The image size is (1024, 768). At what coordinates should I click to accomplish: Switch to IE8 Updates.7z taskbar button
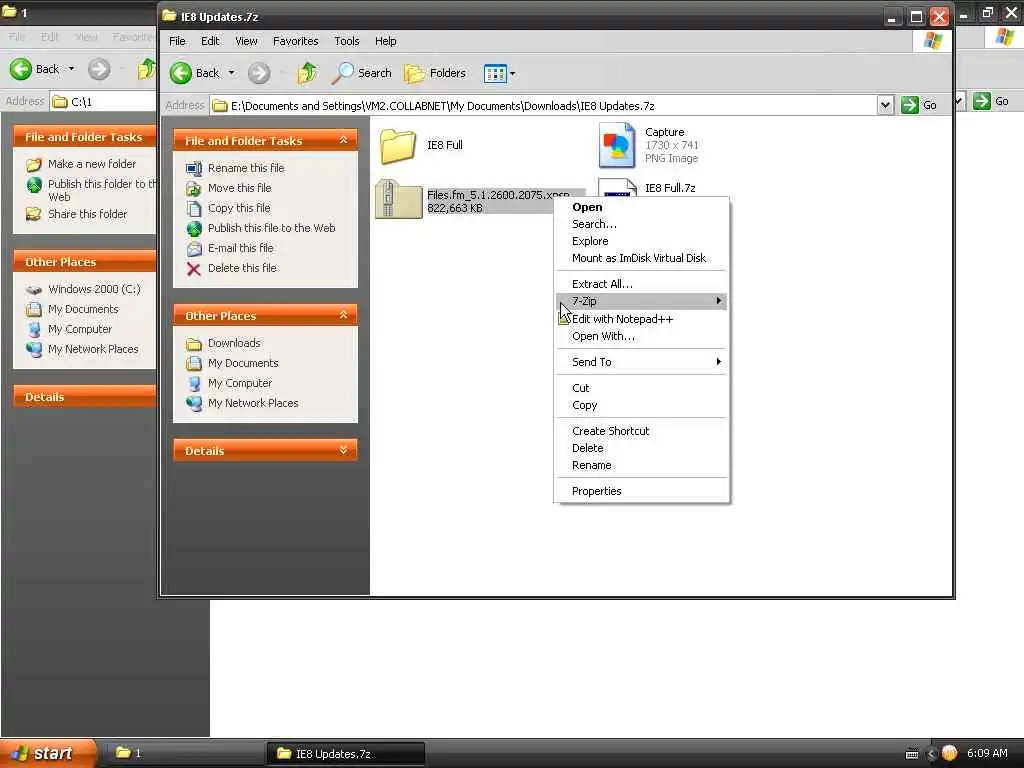345,754
